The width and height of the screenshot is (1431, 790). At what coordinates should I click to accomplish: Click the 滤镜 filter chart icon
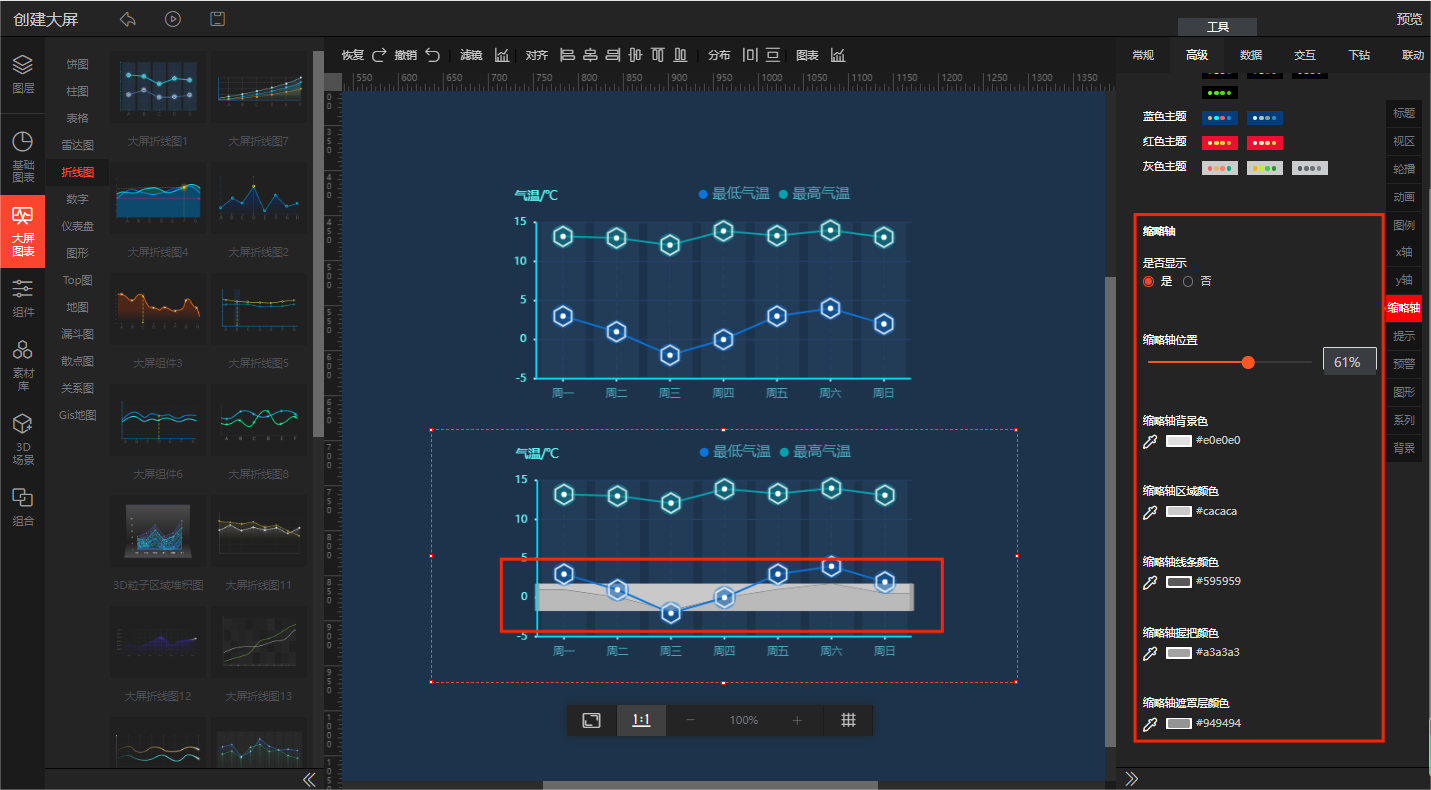pyautogui.click(x=502, y=55)
